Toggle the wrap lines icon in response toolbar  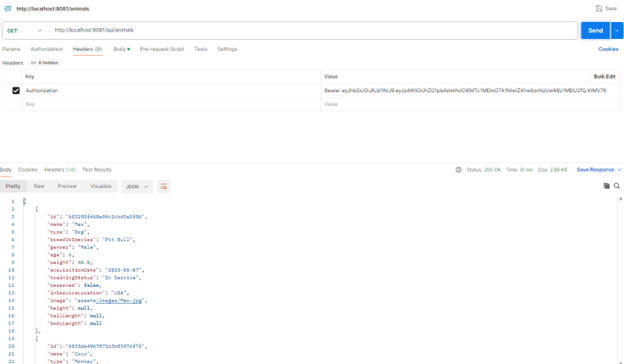(x=164, y=187)
